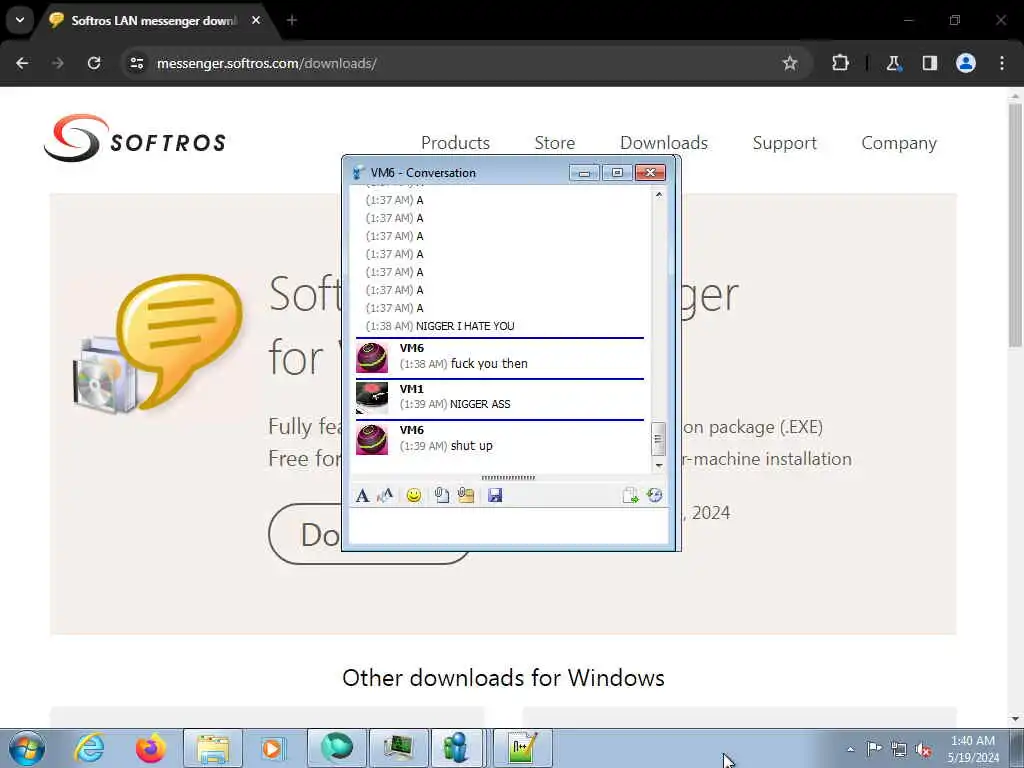Click the send folder icon in chat toolbar
The width and height of the screenshot is (1024, 768).
pyautogui.click(x=466, y=496)
